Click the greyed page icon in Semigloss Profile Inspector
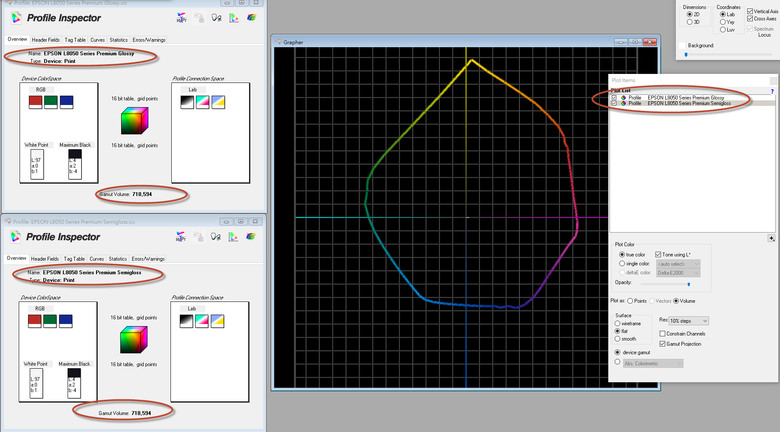This screenshot has height=432, width=780. tap(198, 237)
